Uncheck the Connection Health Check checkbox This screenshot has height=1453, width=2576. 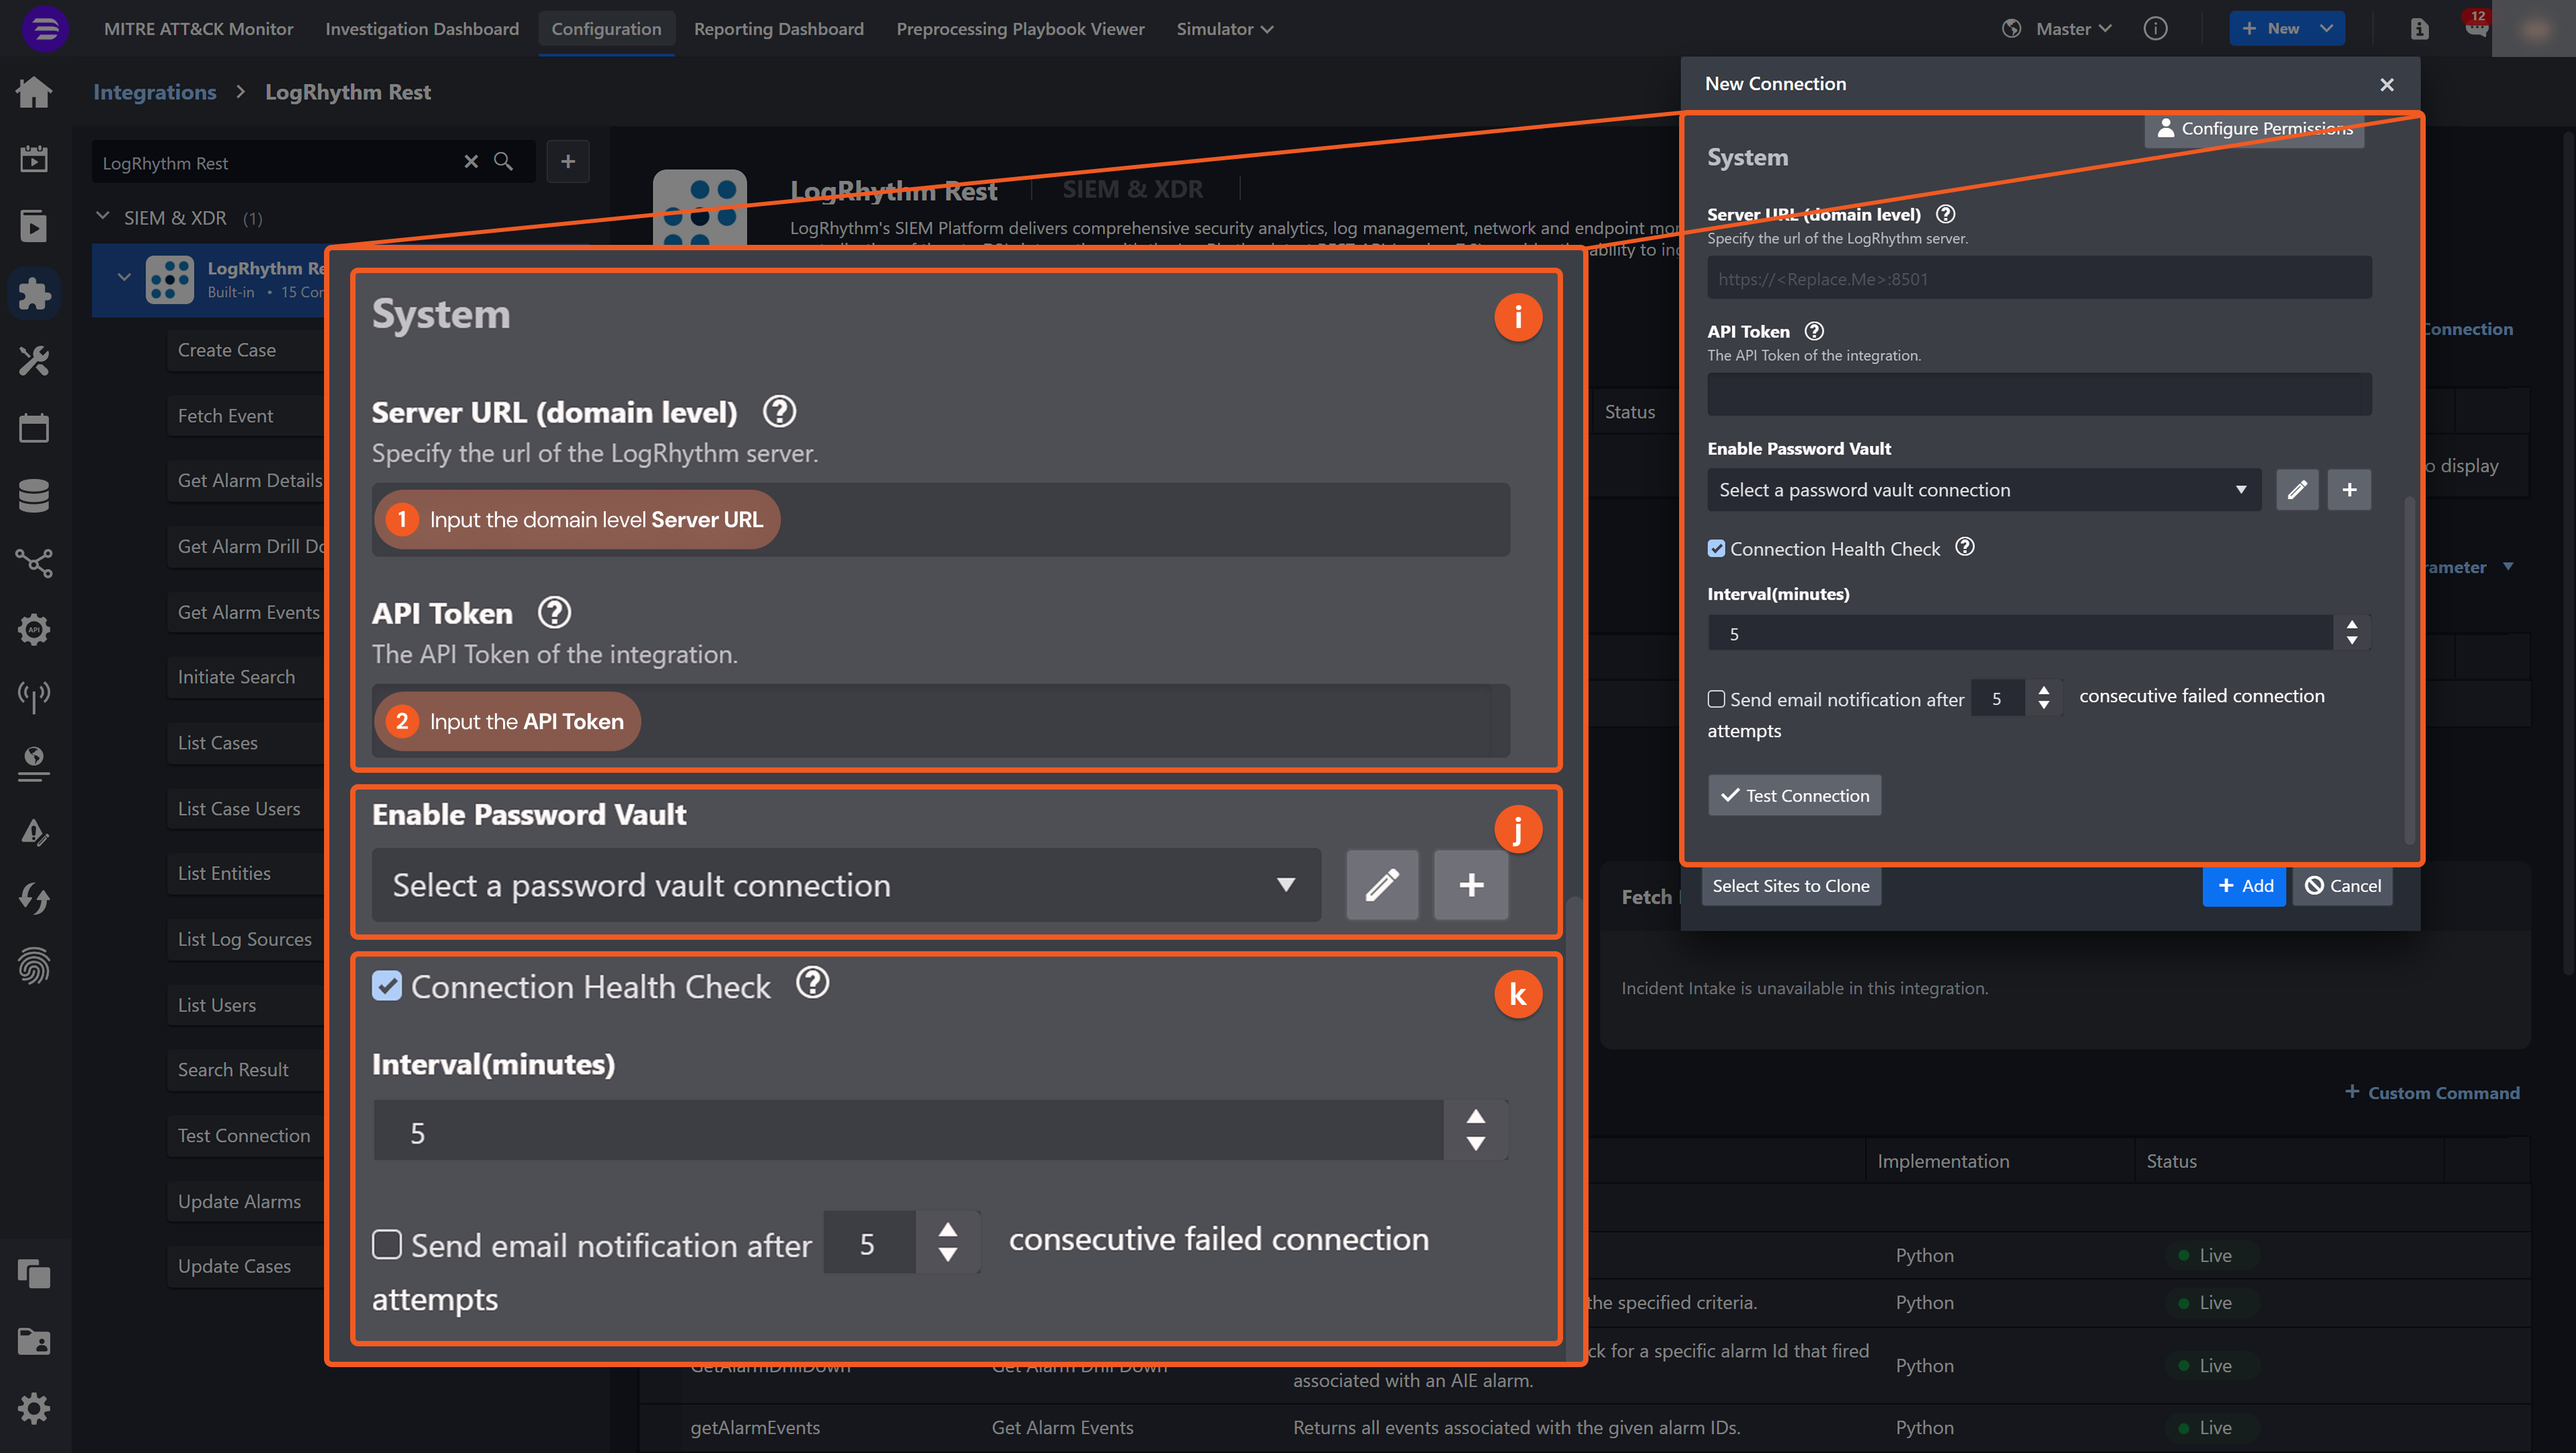tap(1716, 549)
